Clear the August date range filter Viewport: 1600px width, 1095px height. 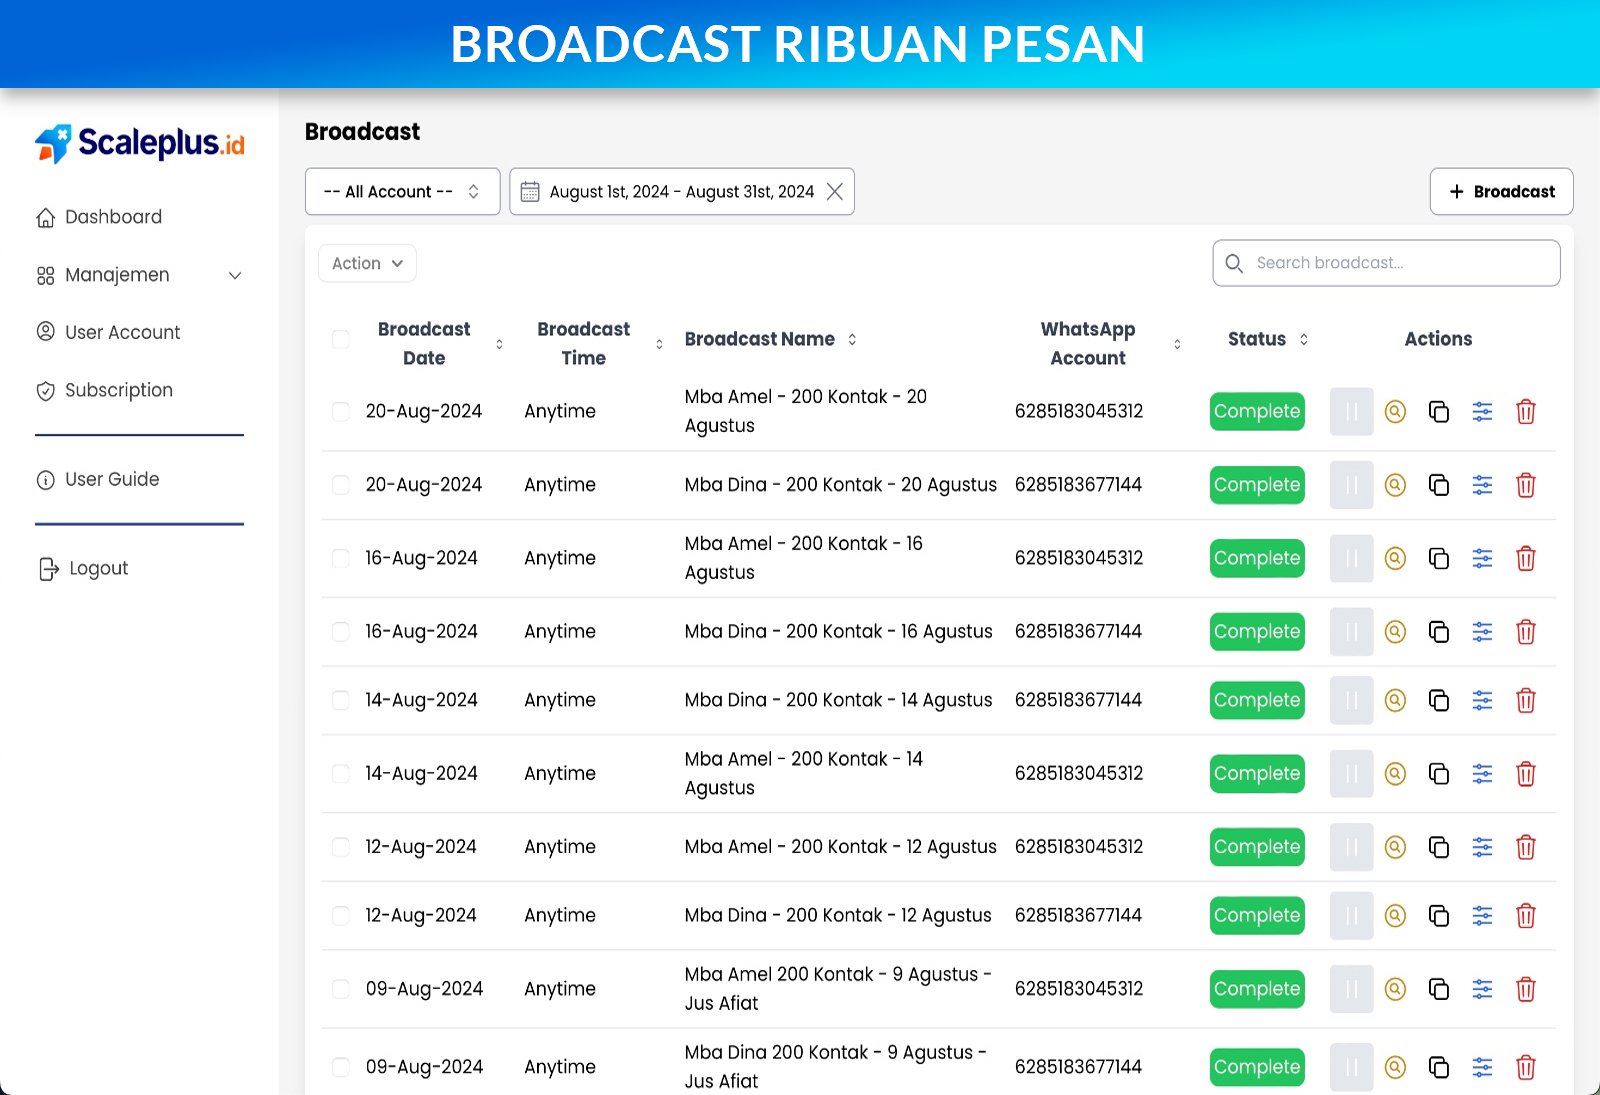tap(835, 191)
